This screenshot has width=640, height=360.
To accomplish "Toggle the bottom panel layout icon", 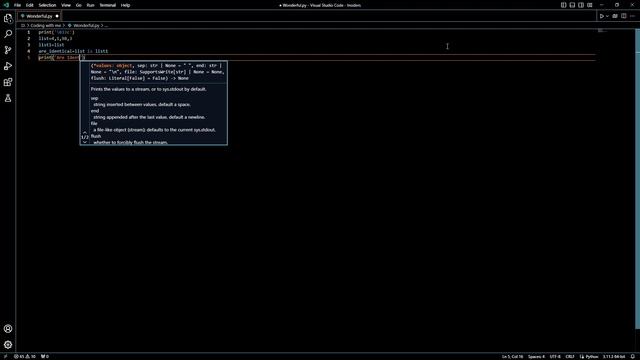I will tap(572, 5).
